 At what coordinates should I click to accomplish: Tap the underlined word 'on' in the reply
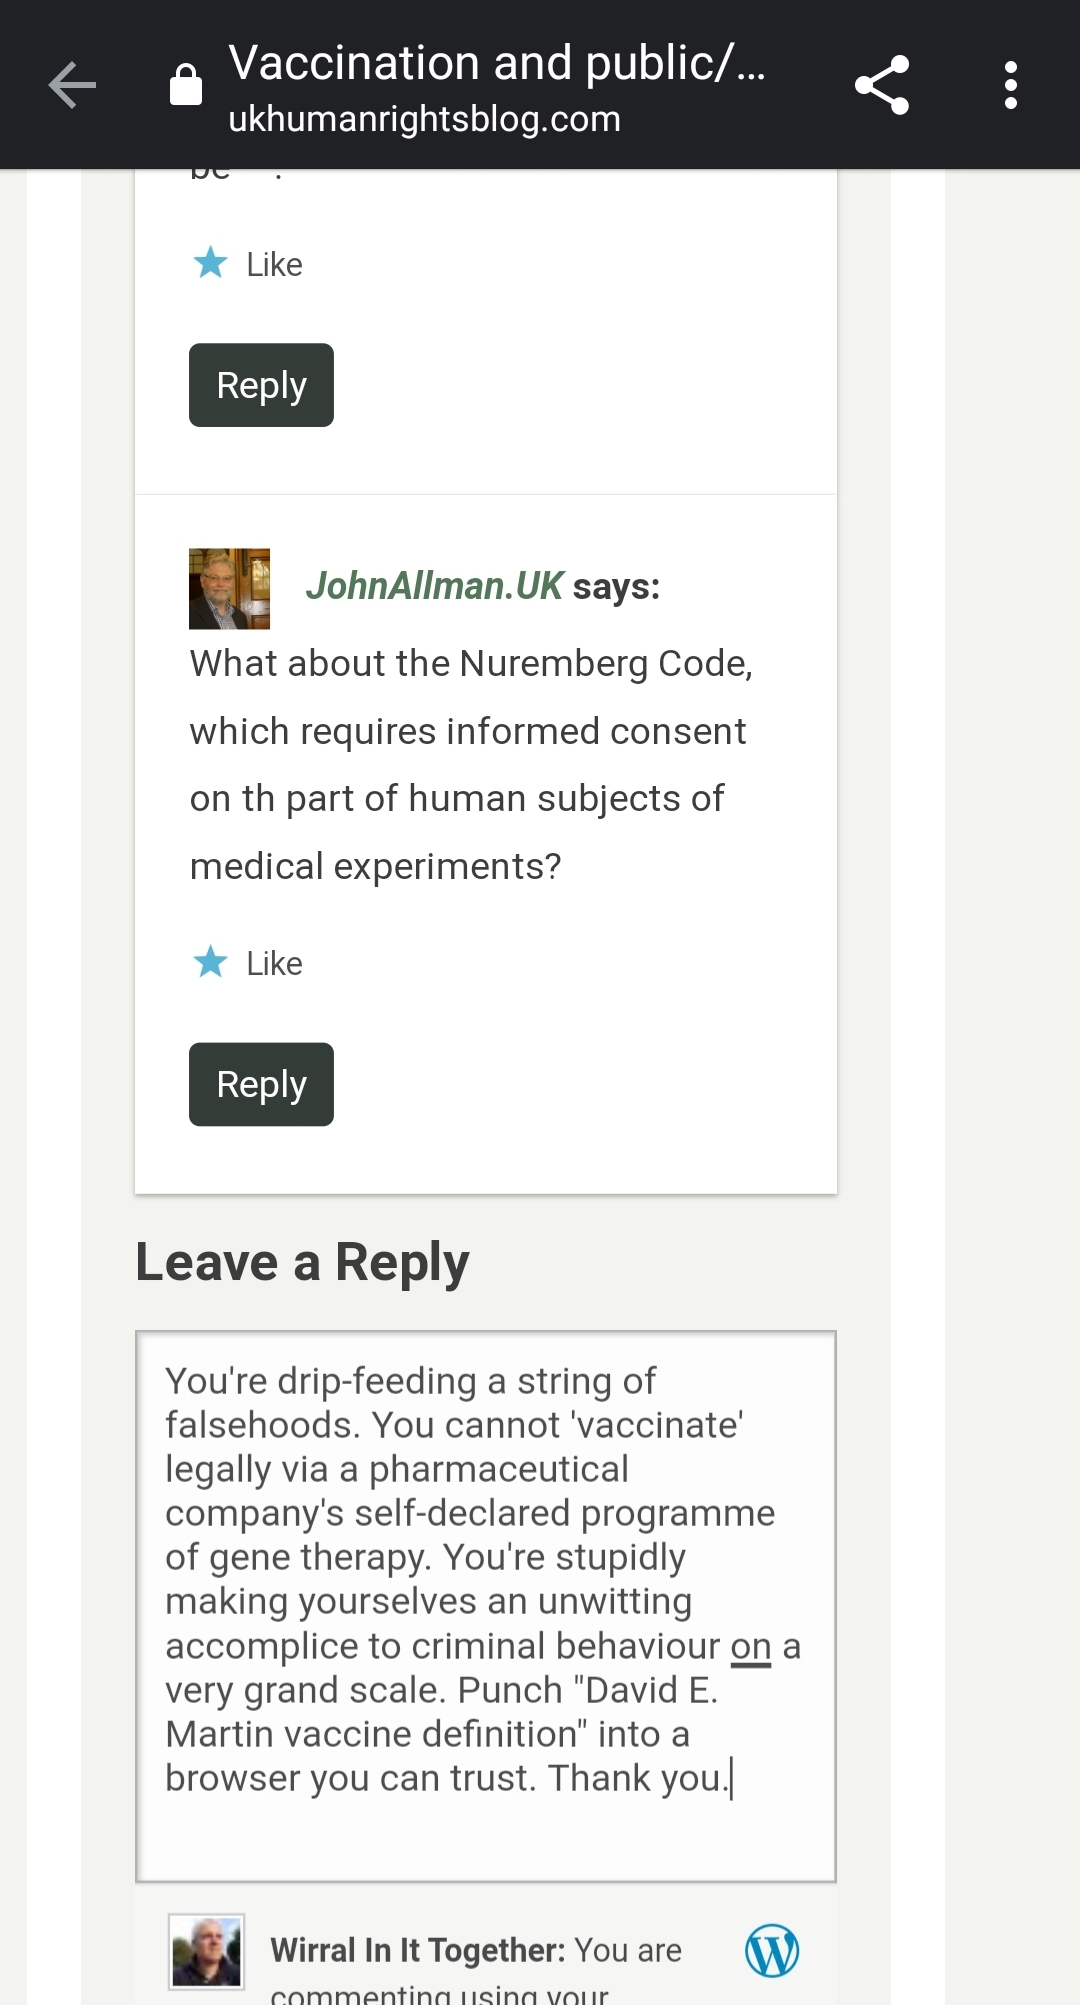(x=750, y=1646)
